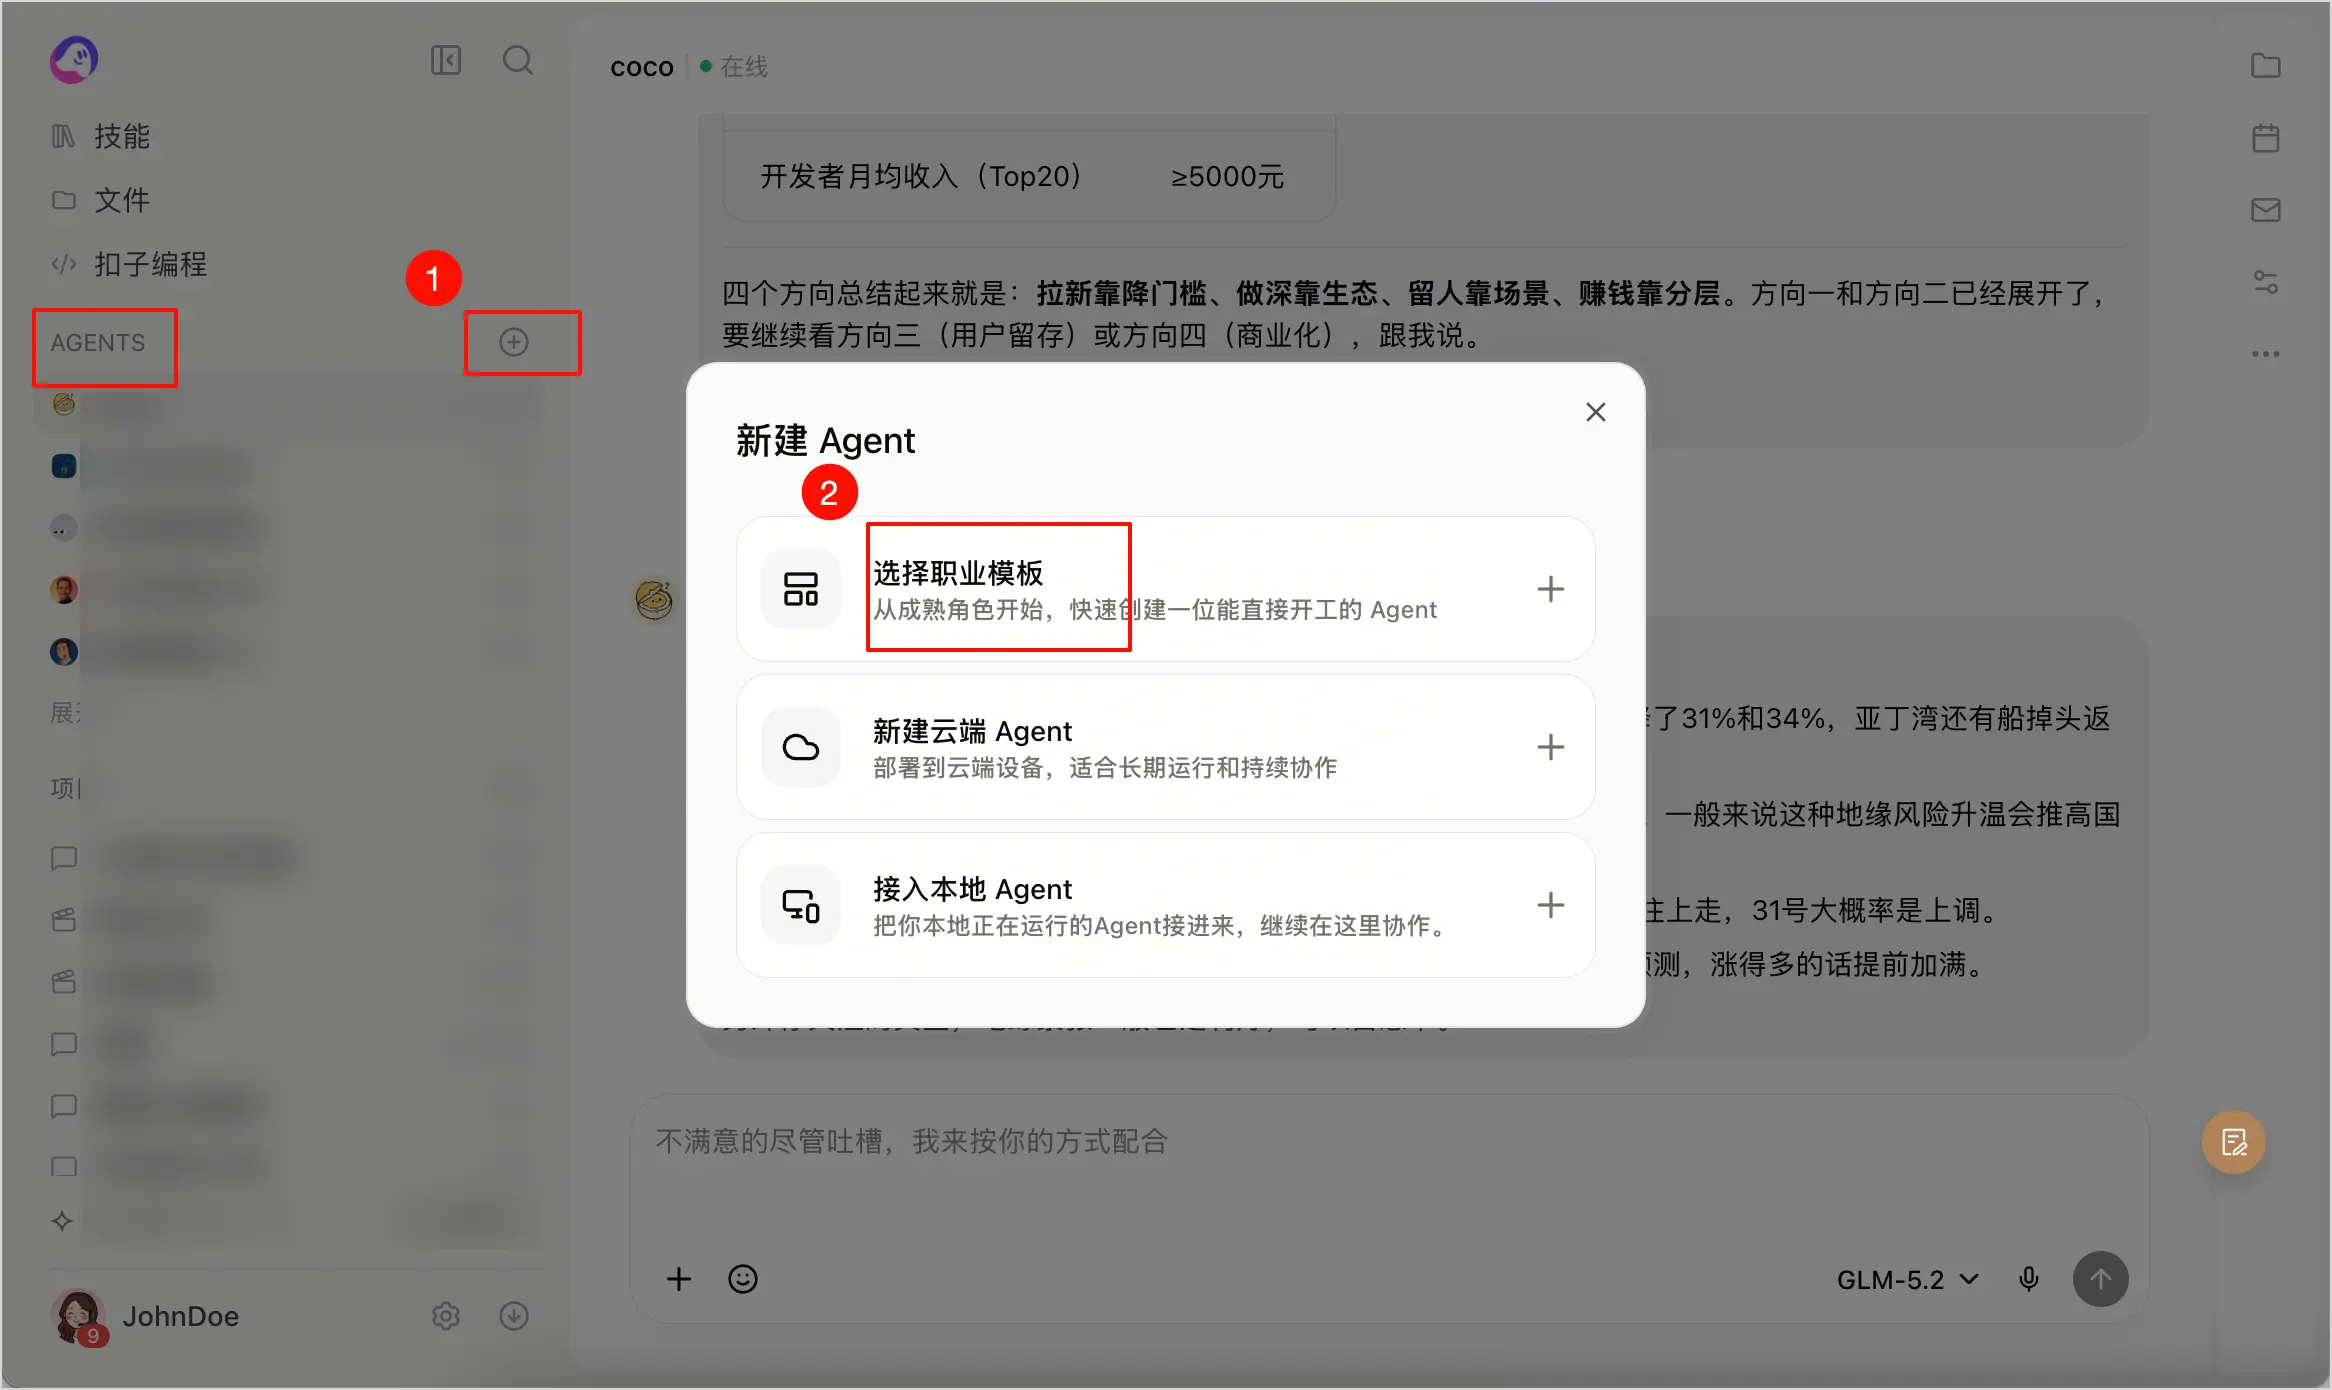
Task: Close the 新建 Agent dialog
Action: [x=1595, y=412]
